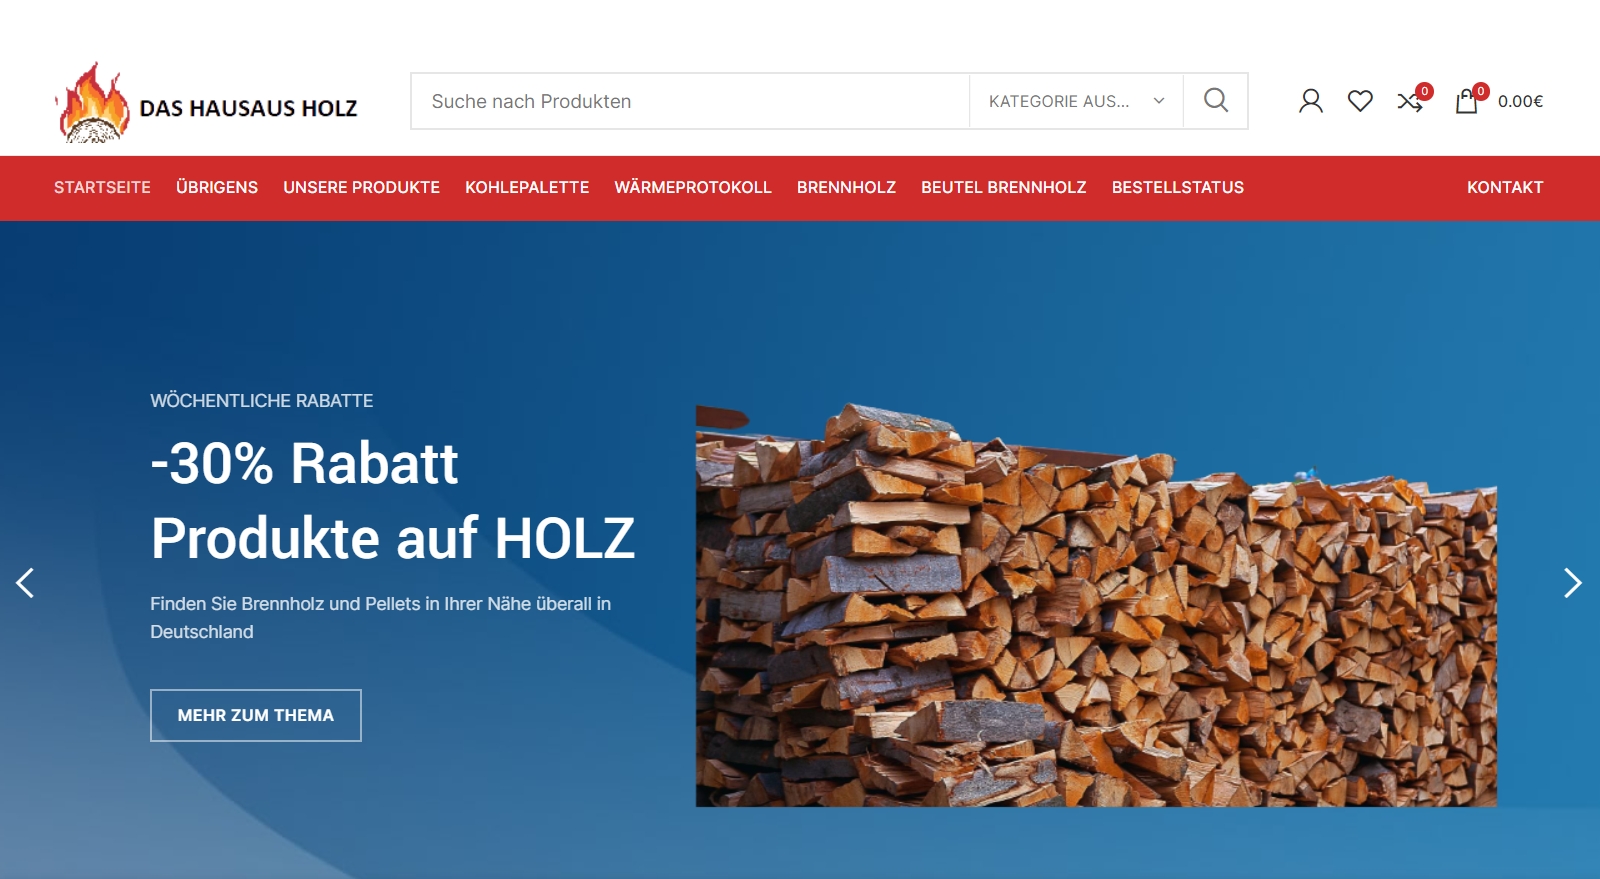The image size is (1600, 879).
Task: Open the user account icon
Action: click(x=1310, y=101)
